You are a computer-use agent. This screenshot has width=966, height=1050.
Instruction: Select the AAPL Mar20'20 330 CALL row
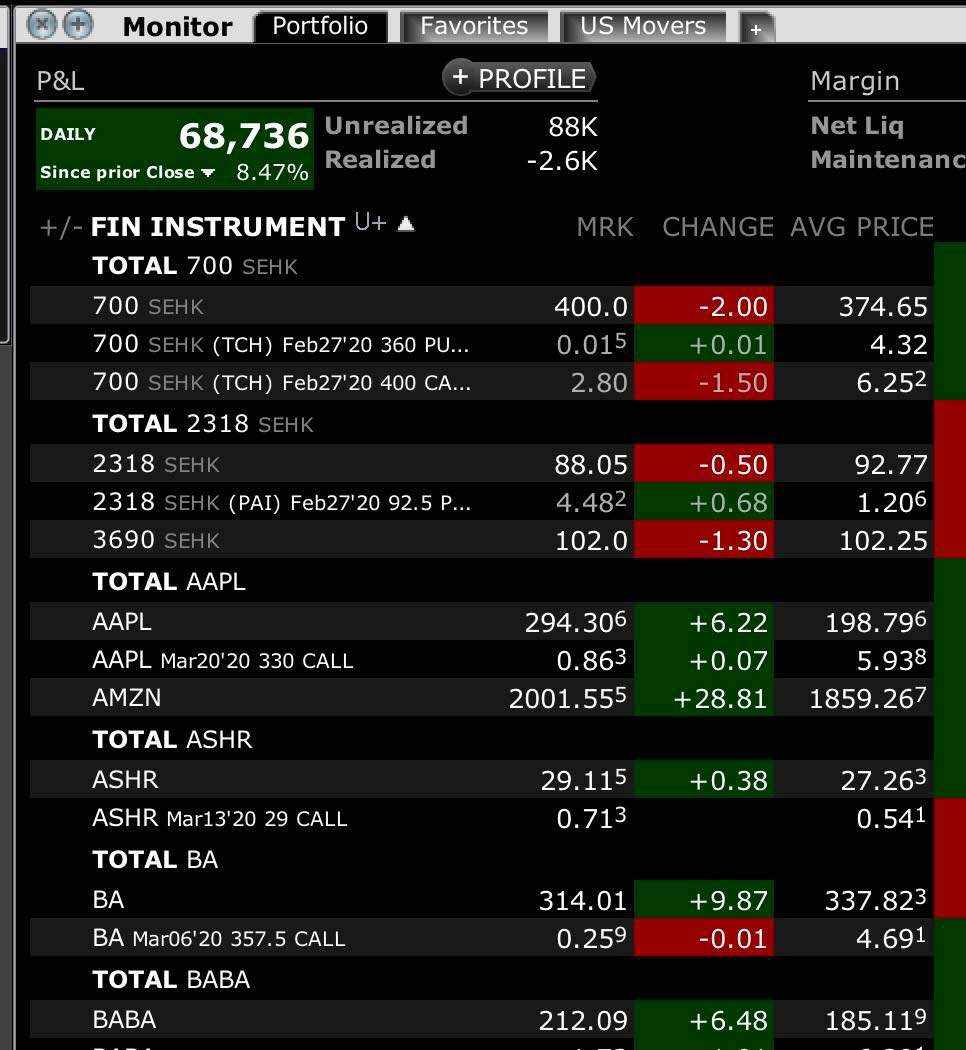[222, 660]
